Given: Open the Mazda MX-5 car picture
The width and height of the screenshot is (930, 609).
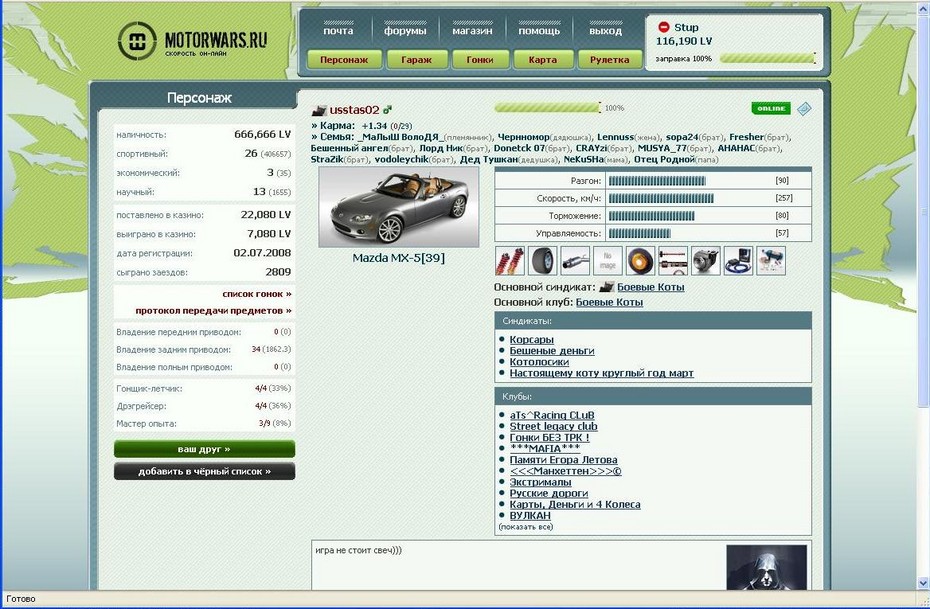Looking at the screenshot, I should (x=399, y=207).
